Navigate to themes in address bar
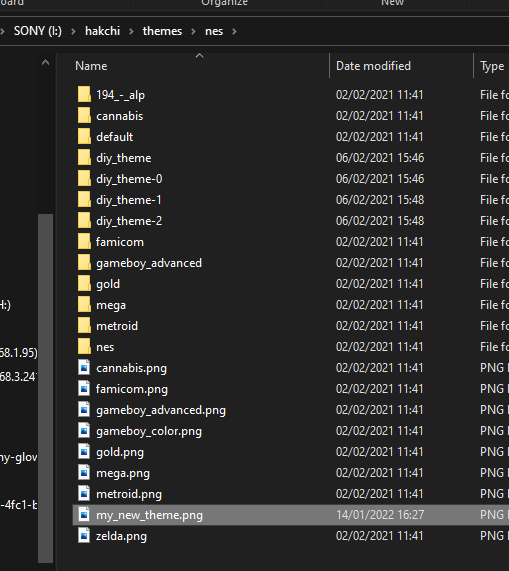 pos(162,31)
